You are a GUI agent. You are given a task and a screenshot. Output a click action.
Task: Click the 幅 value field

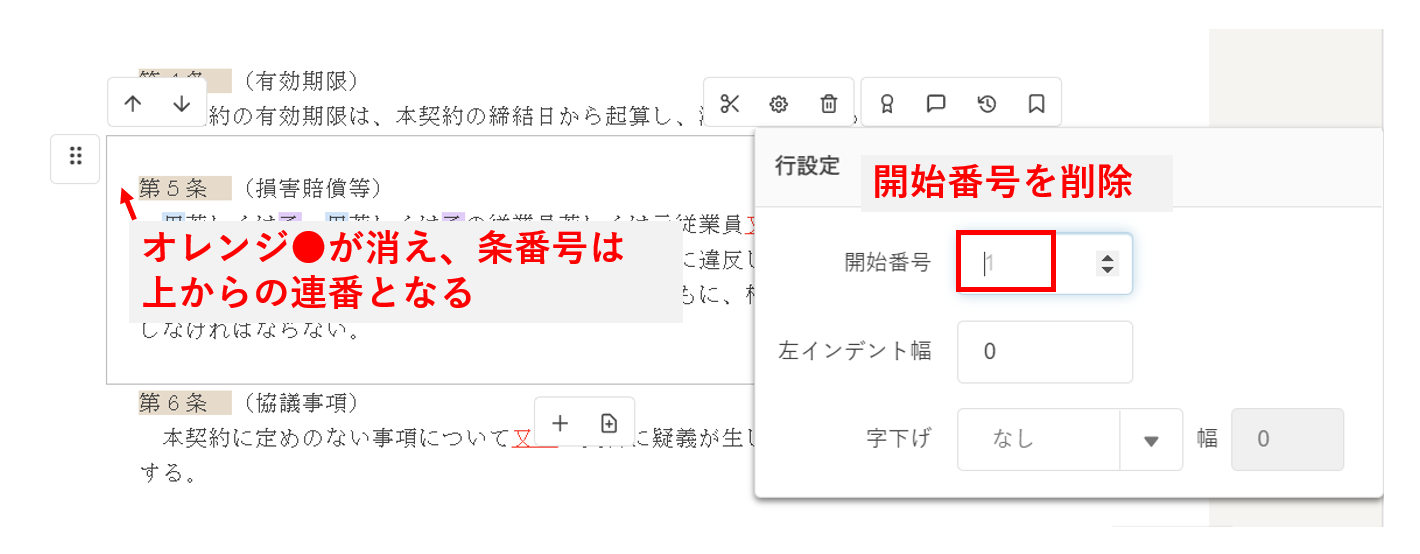(1287, 439)
